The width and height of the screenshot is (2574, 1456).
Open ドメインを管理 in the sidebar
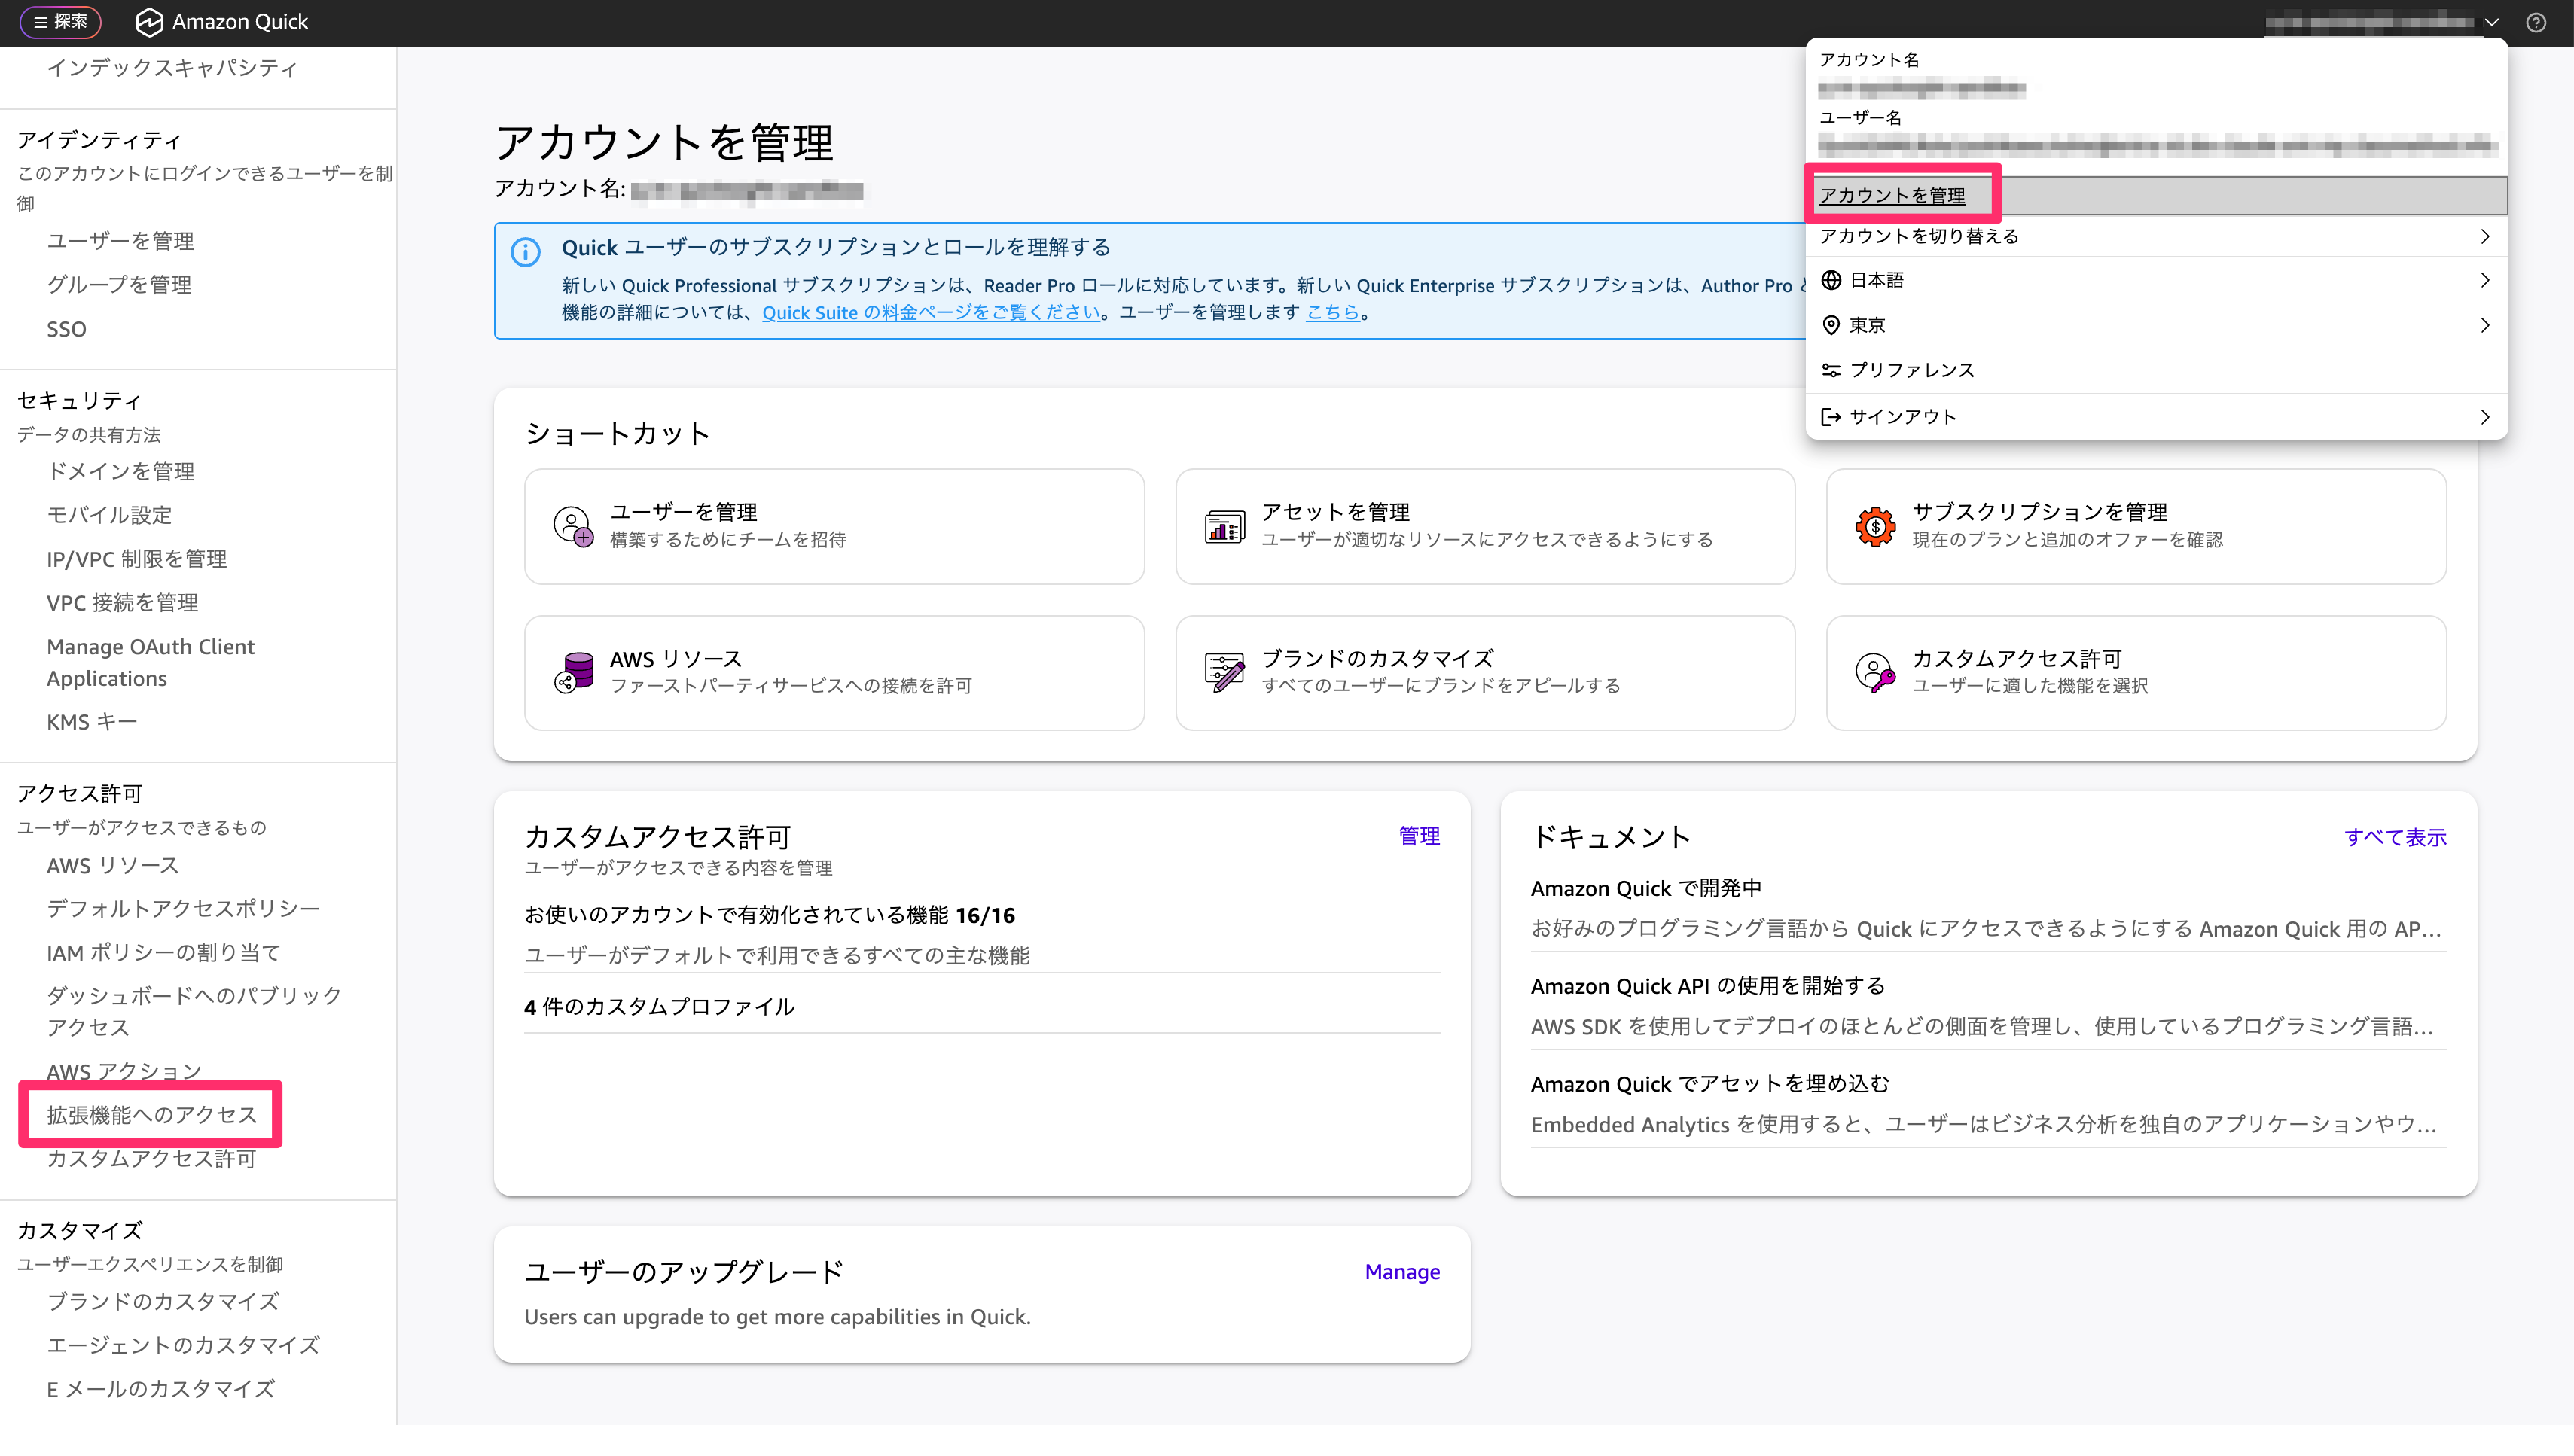click(120, 471)
